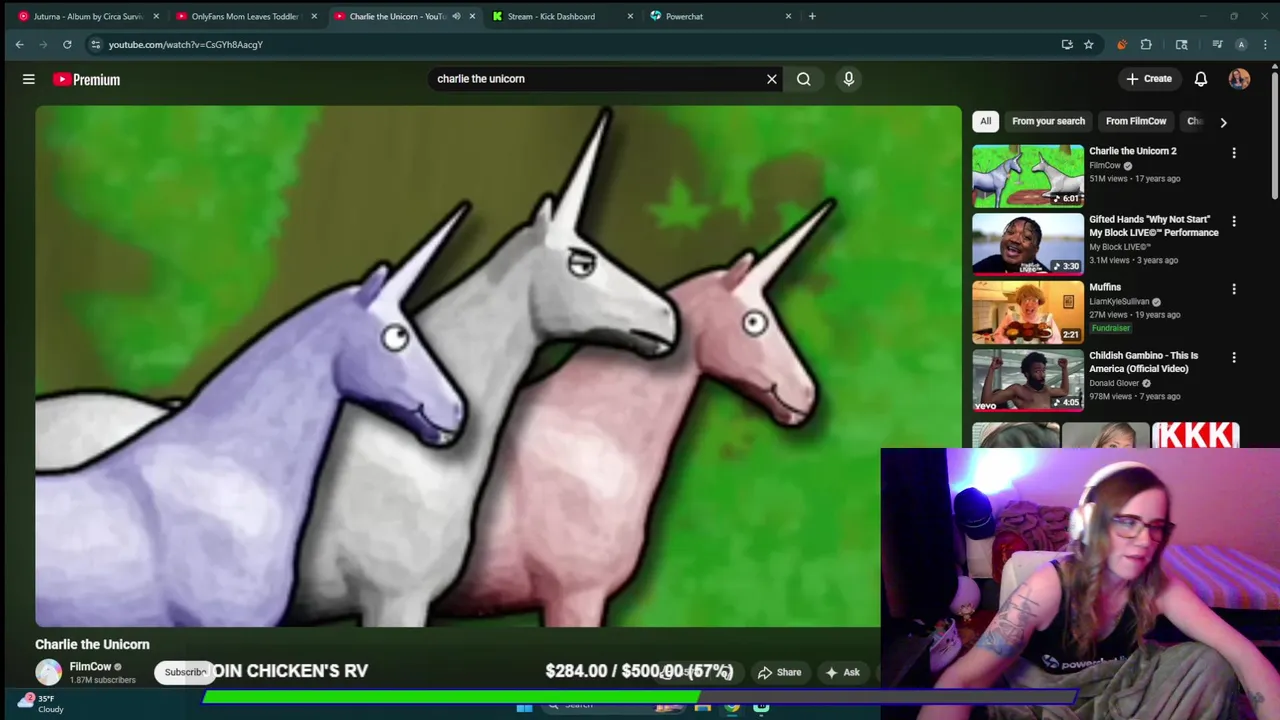Play the Muffins video thumbnail
1280x720 pixels.
tap(1028, 312)
